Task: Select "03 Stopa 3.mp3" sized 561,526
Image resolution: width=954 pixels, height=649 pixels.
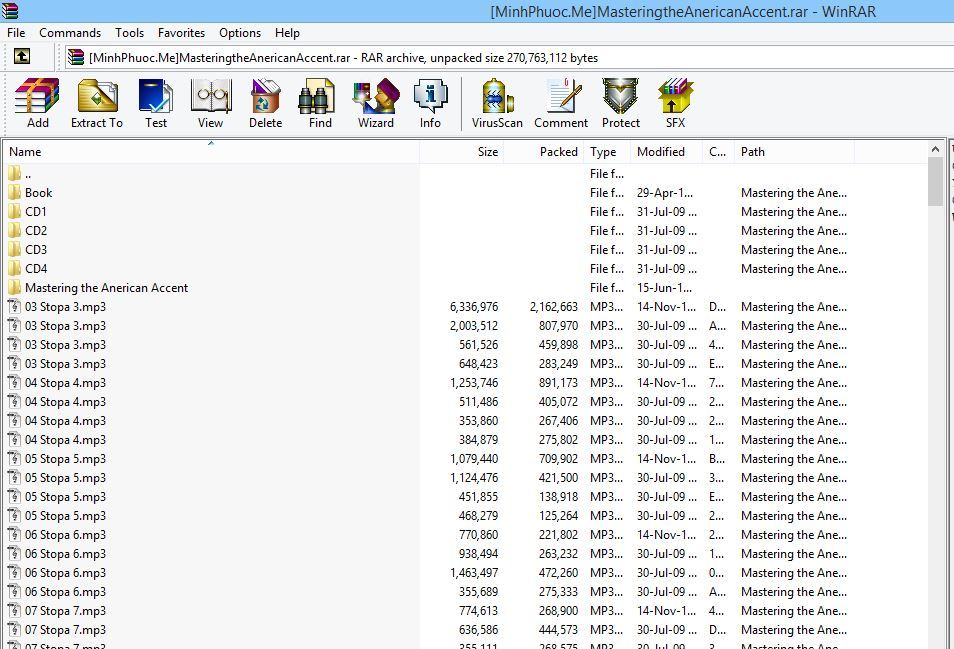Action: click(x=65, y=344)
